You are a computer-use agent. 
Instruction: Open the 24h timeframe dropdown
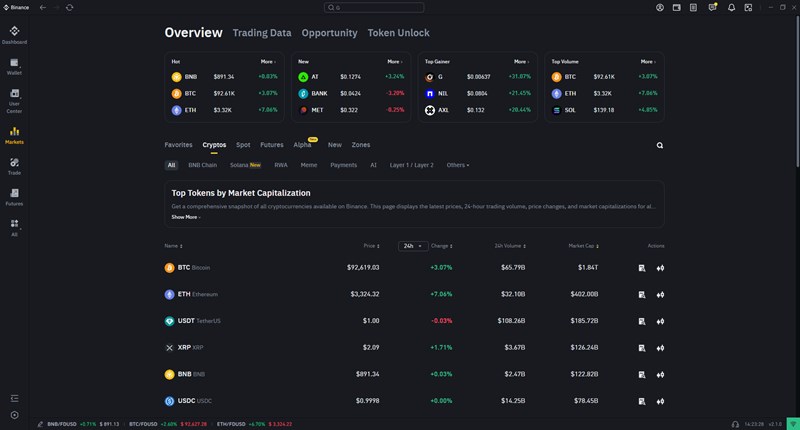pos(413,245)
